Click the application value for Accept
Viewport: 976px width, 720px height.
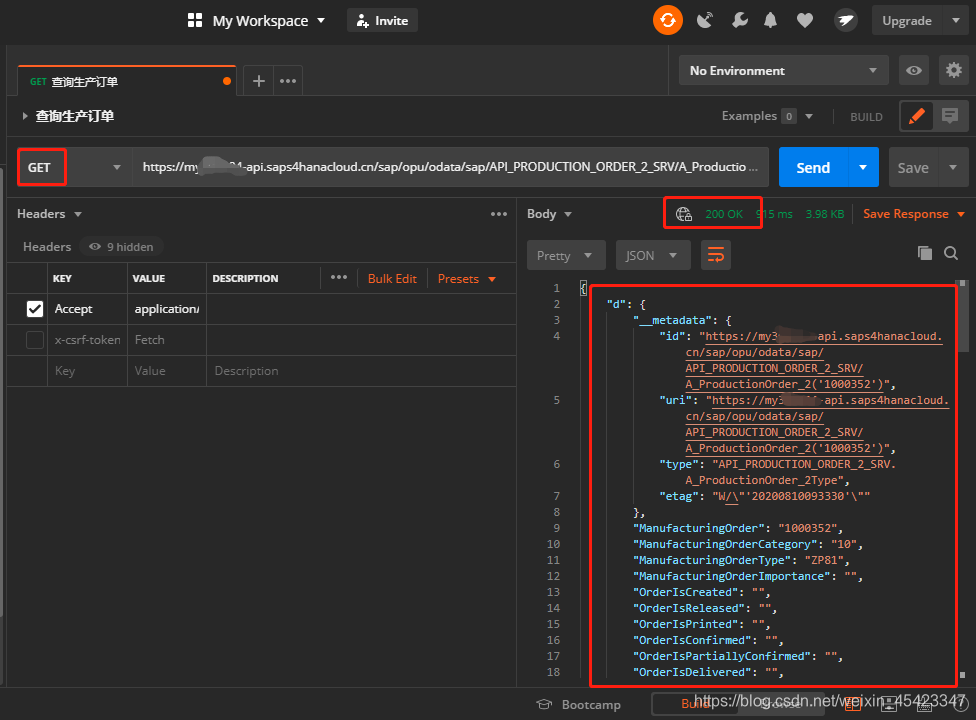tap(167, 309)
